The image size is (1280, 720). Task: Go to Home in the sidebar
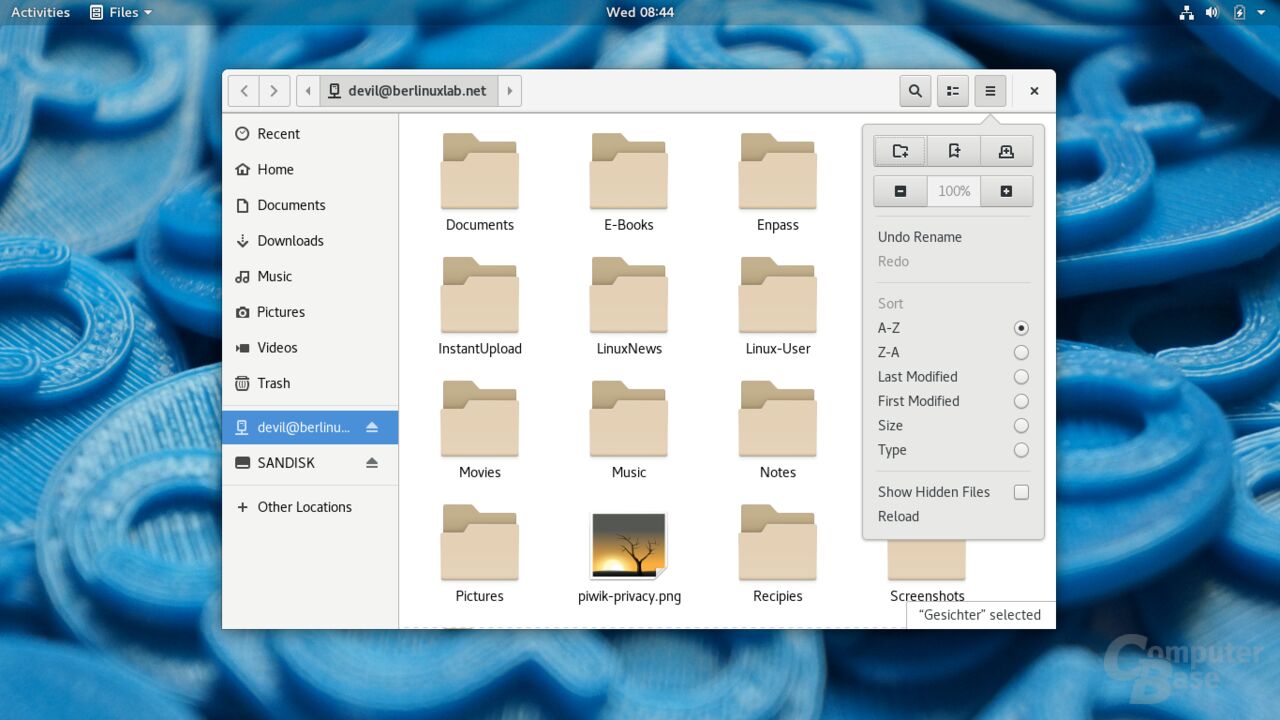coord(310,169)
